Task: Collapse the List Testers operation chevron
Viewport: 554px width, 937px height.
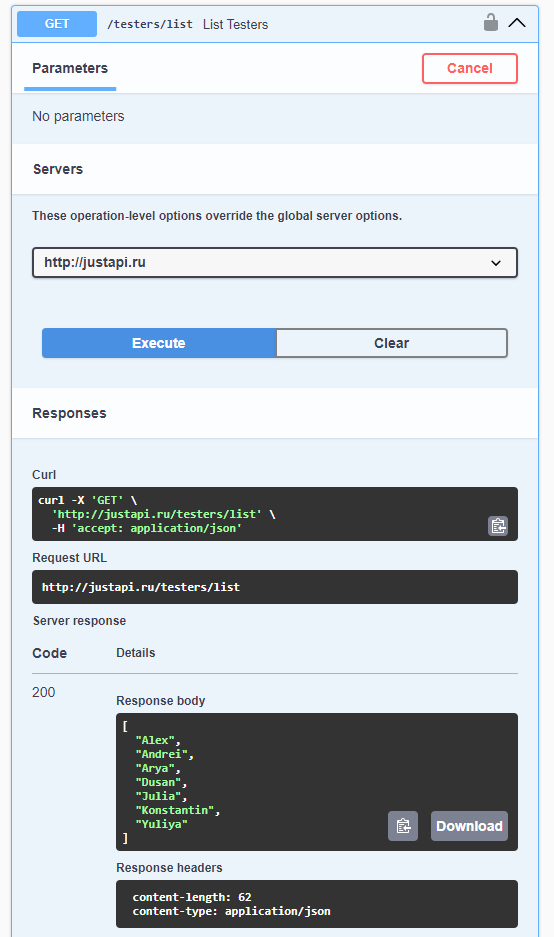Action: tap(517, 23)
